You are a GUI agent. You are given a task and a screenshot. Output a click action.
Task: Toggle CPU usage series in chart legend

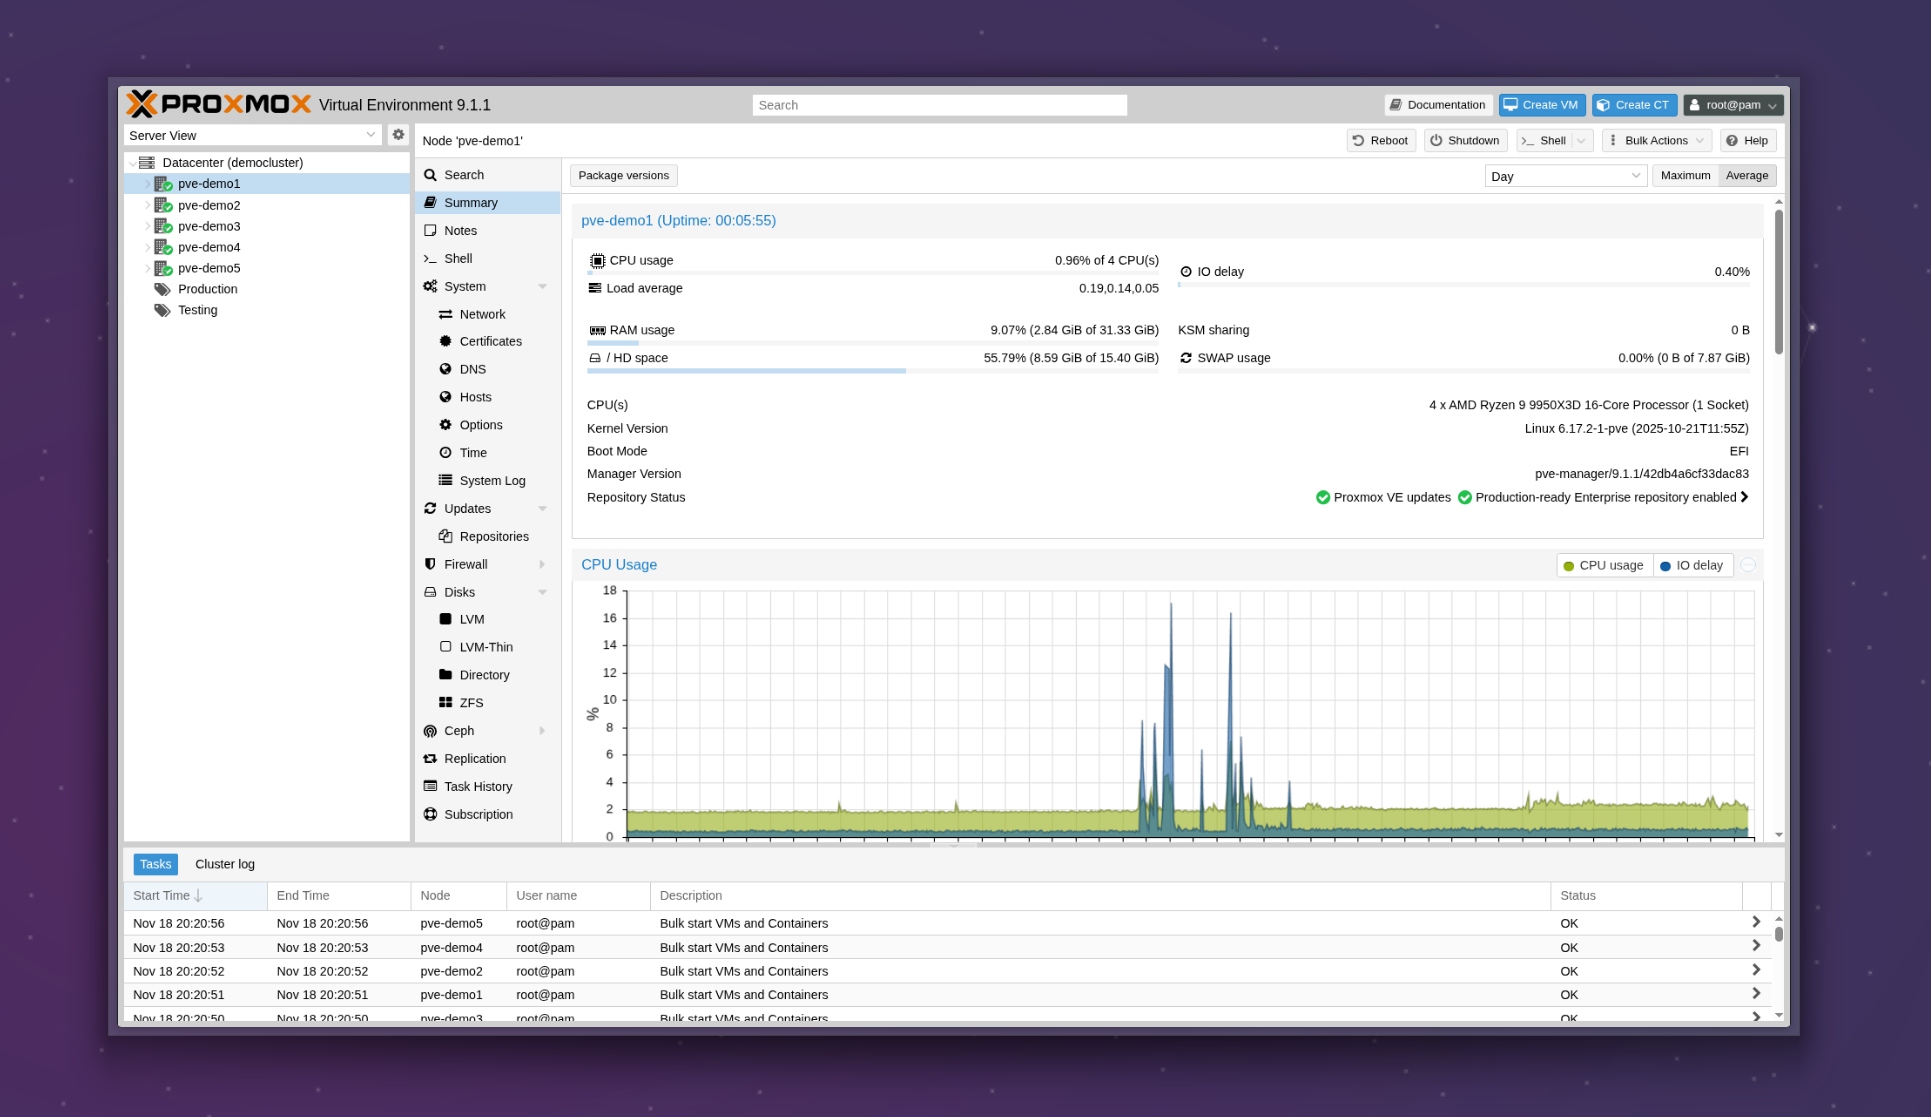pos(1604,565)
